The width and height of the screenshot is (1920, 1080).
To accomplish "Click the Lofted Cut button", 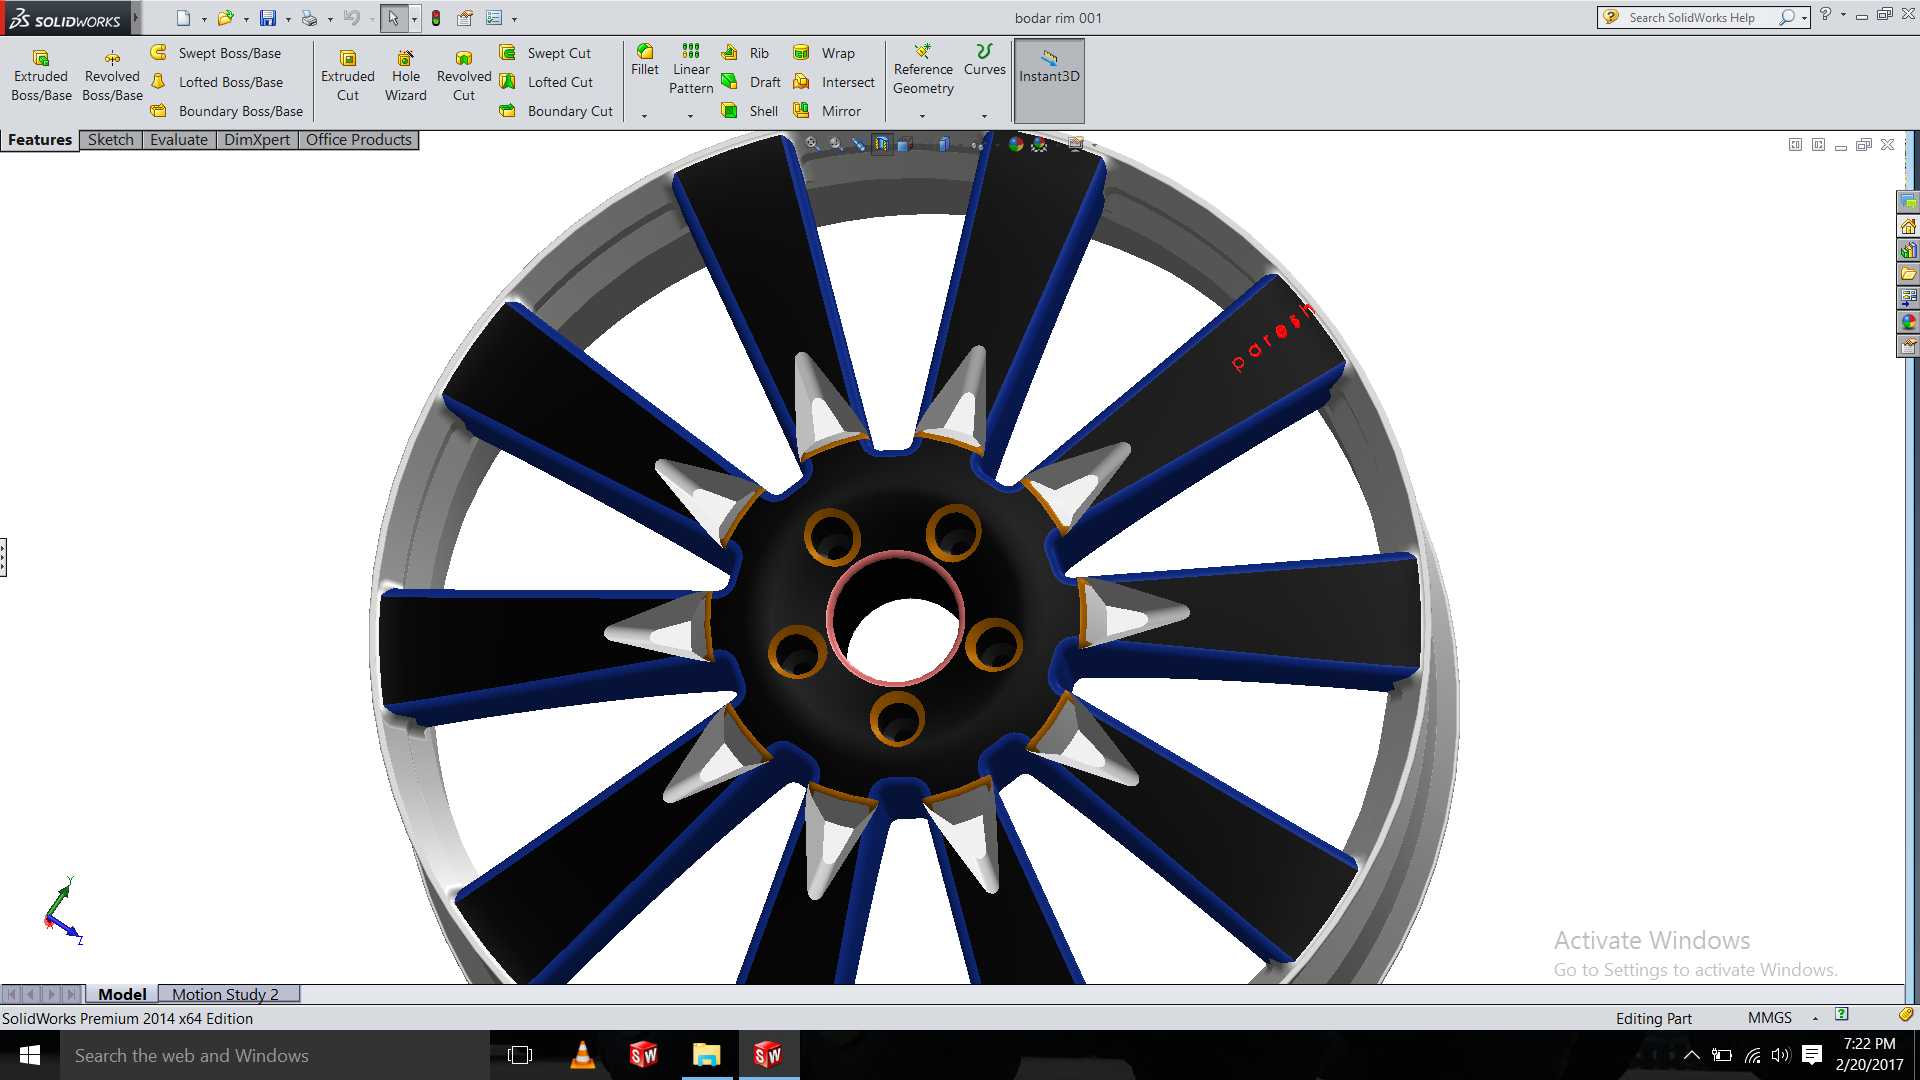I will pos(546,82).
